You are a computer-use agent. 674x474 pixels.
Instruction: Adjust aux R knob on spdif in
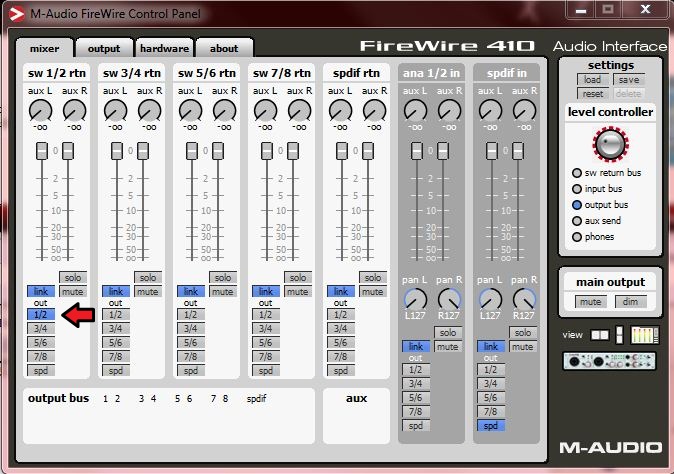click(524, 110)
